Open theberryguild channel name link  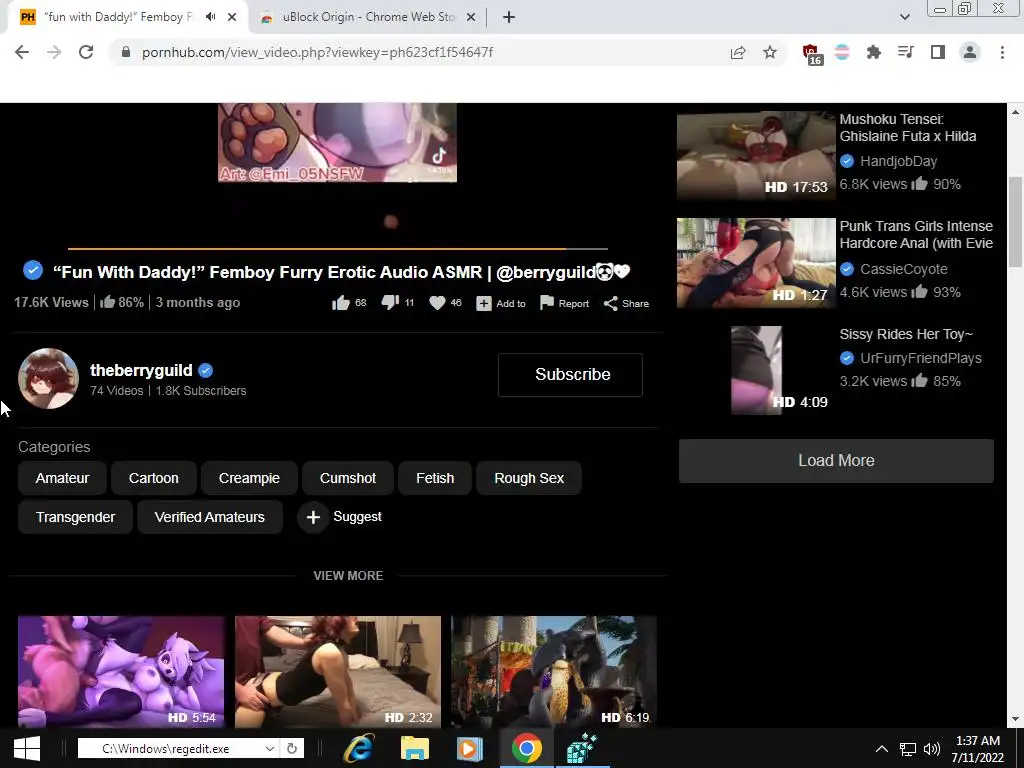pyautogui.click(x=141, y=370)
